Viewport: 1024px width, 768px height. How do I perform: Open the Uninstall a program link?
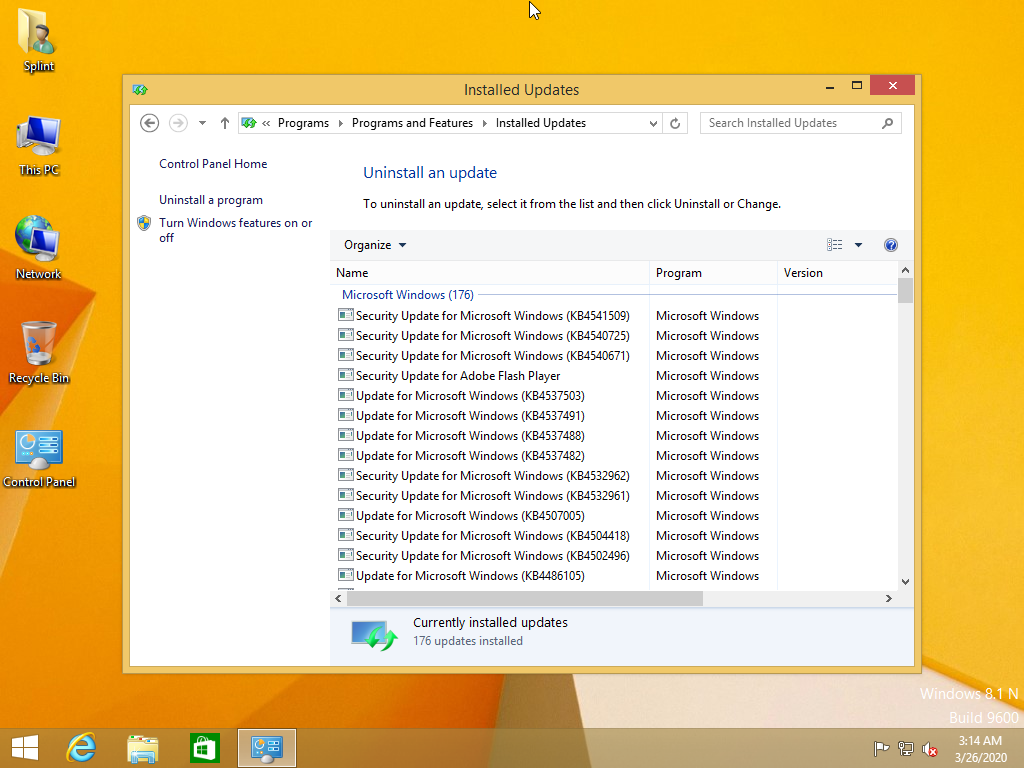pyautogui.click(x=211, y=200)
